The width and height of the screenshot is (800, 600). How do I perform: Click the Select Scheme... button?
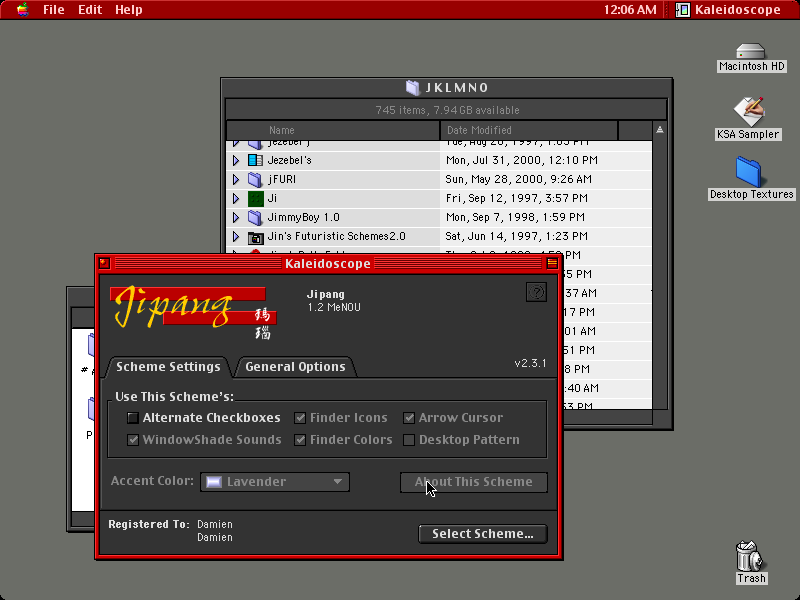pyautogui.click(x=483, y=534)
